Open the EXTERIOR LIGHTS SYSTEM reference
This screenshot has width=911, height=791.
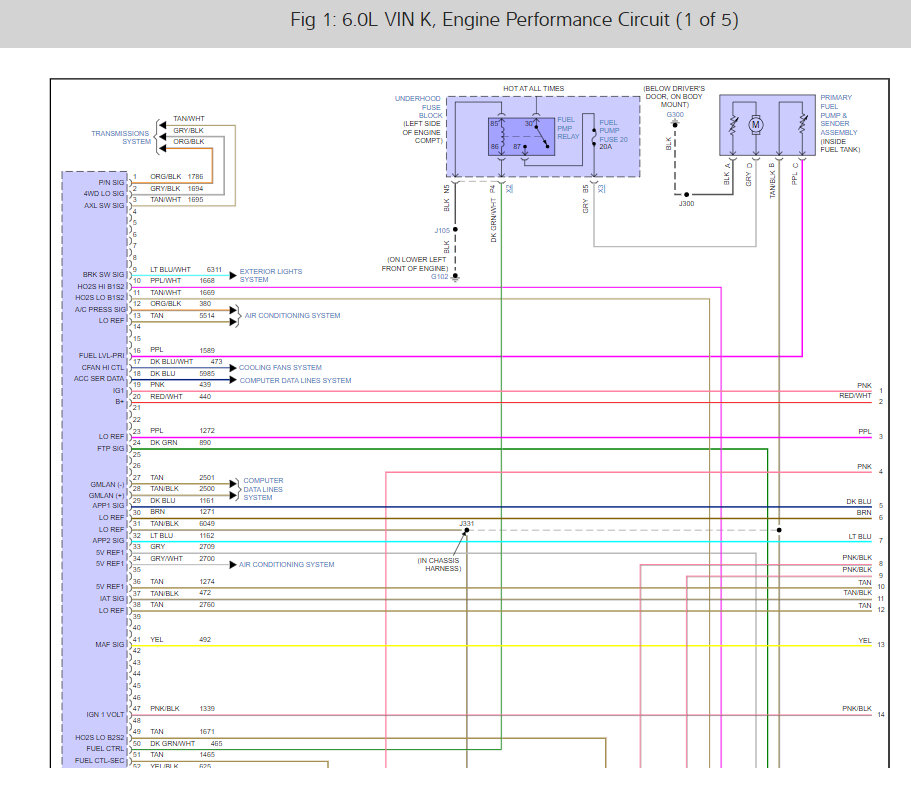point(271,275)
